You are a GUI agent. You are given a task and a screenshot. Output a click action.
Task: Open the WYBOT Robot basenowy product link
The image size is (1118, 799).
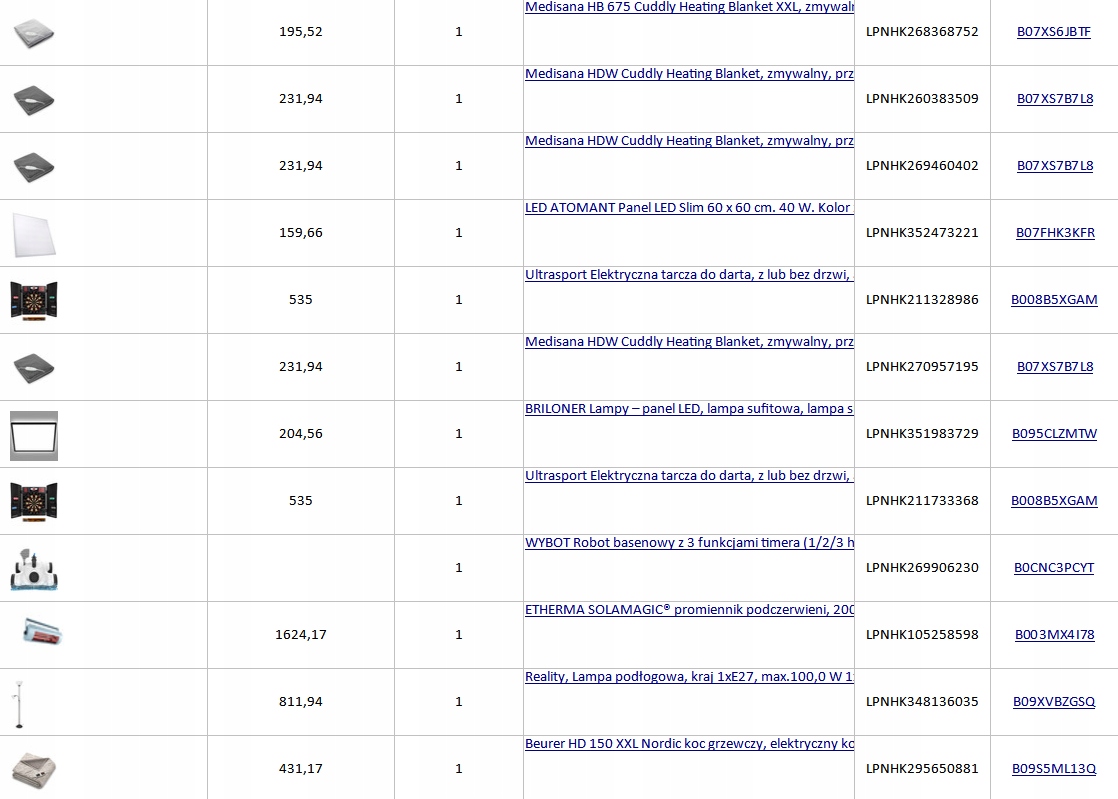pyautogui.click(x=689, y=543)
